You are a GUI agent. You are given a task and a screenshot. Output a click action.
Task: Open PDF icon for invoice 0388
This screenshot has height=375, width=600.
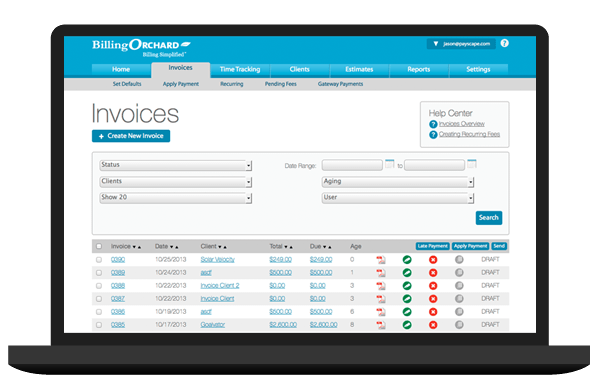point(380,286)
